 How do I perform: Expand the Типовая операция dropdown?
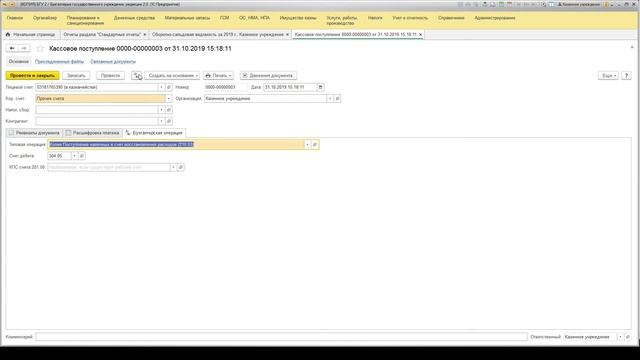coord(307,144)
